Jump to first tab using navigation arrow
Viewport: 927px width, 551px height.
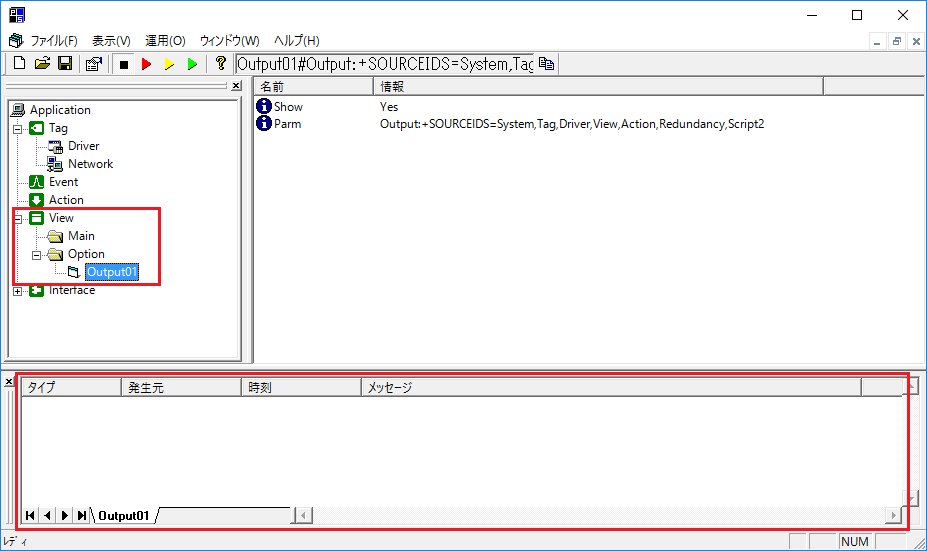click(x=30, y=515)
